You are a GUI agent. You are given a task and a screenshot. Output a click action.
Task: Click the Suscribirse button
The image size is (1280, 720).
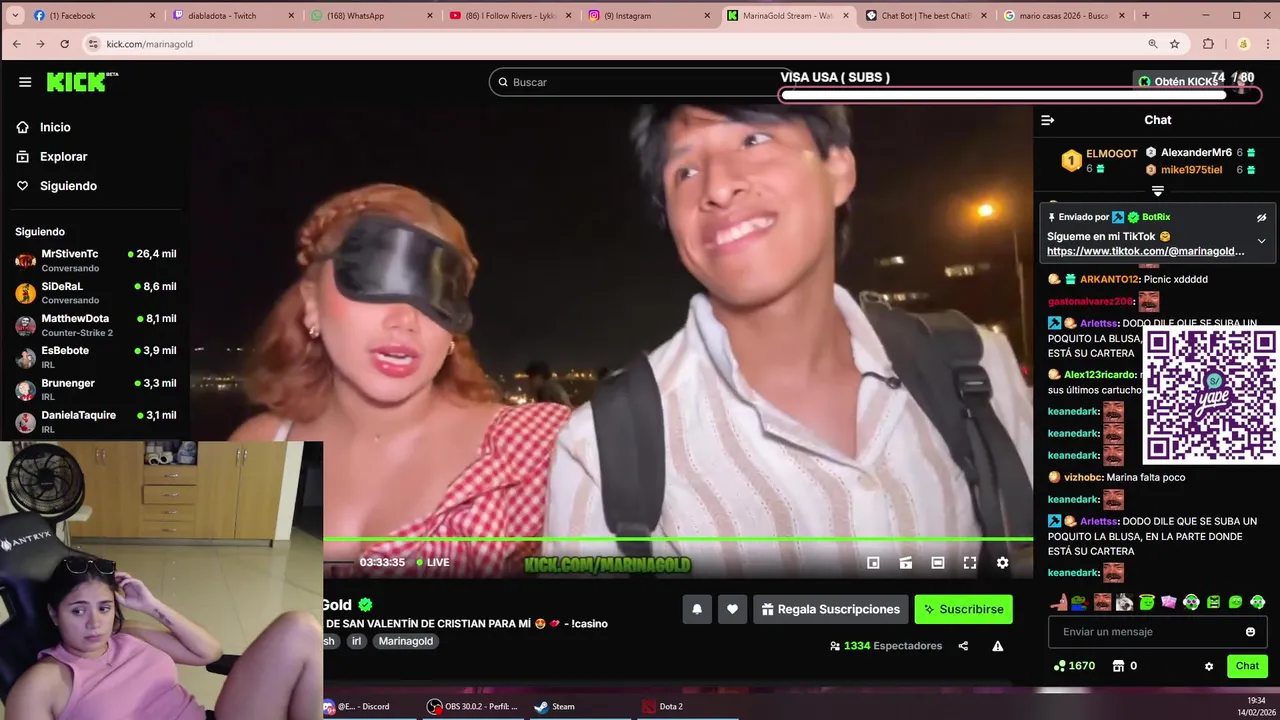[963, 609]
